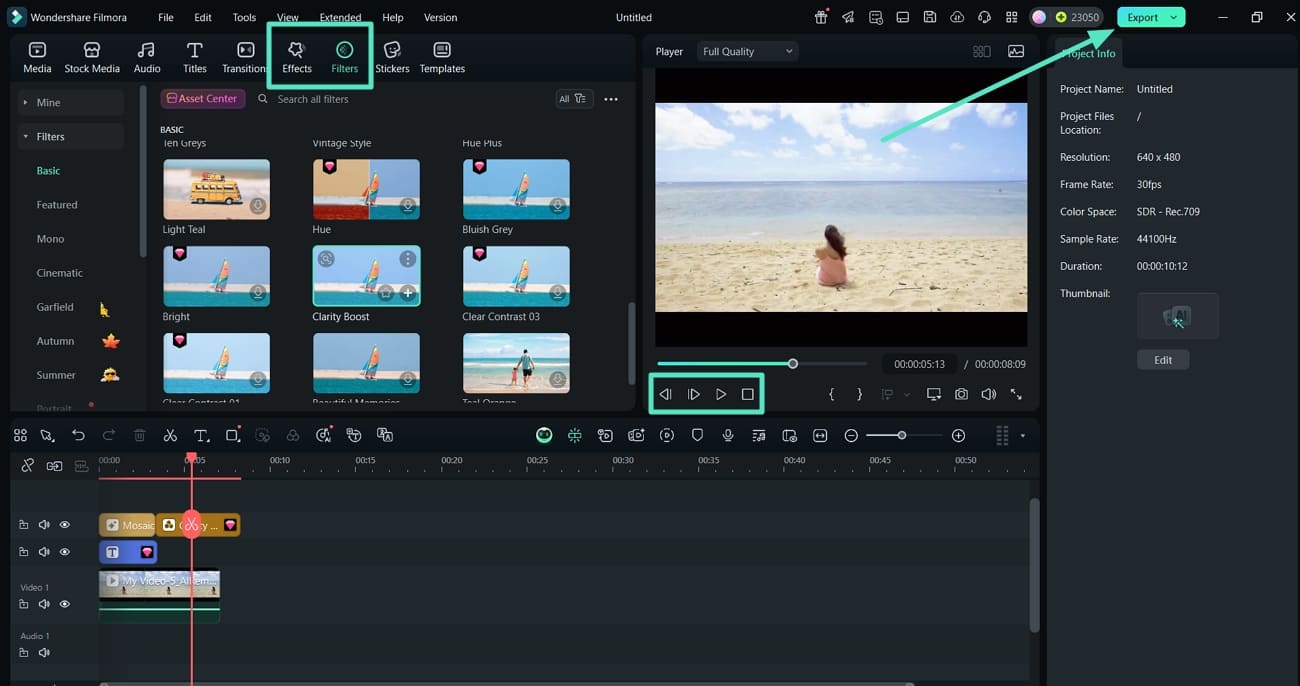Undo the last edit in timeline toolbar
The width and height of the screenshot is (1300, 686).
pos(78,435)
